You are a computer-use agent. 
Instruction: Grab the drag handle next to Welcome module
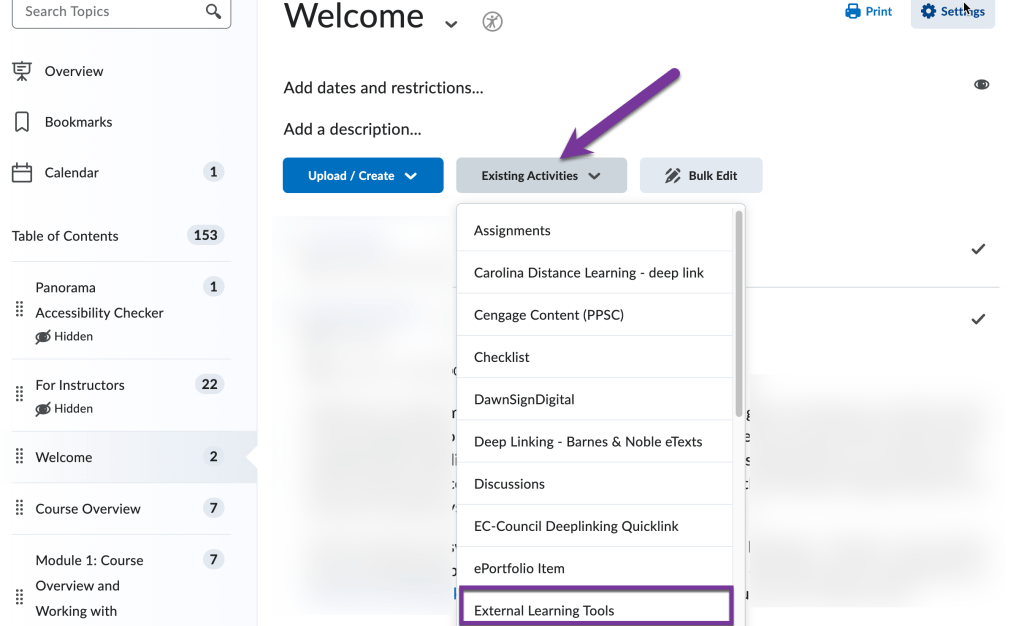18,456
